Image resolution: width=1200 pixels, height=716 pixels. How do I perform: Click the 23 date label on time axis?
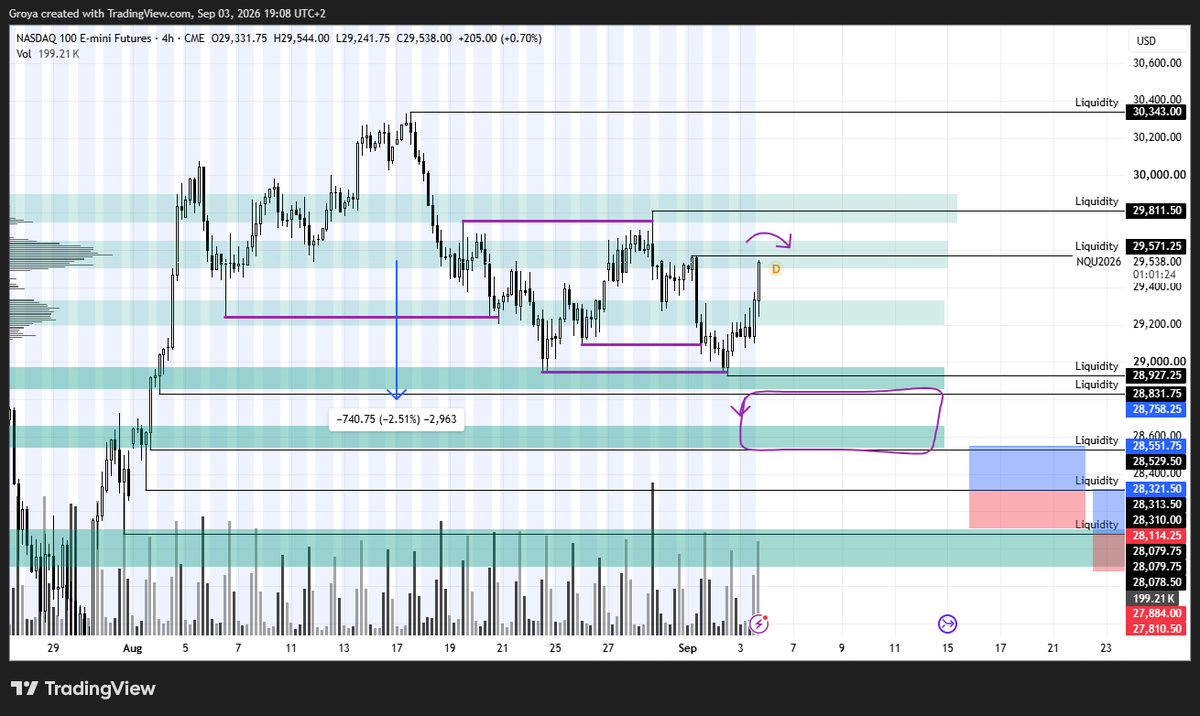[x=1105, y=649]
